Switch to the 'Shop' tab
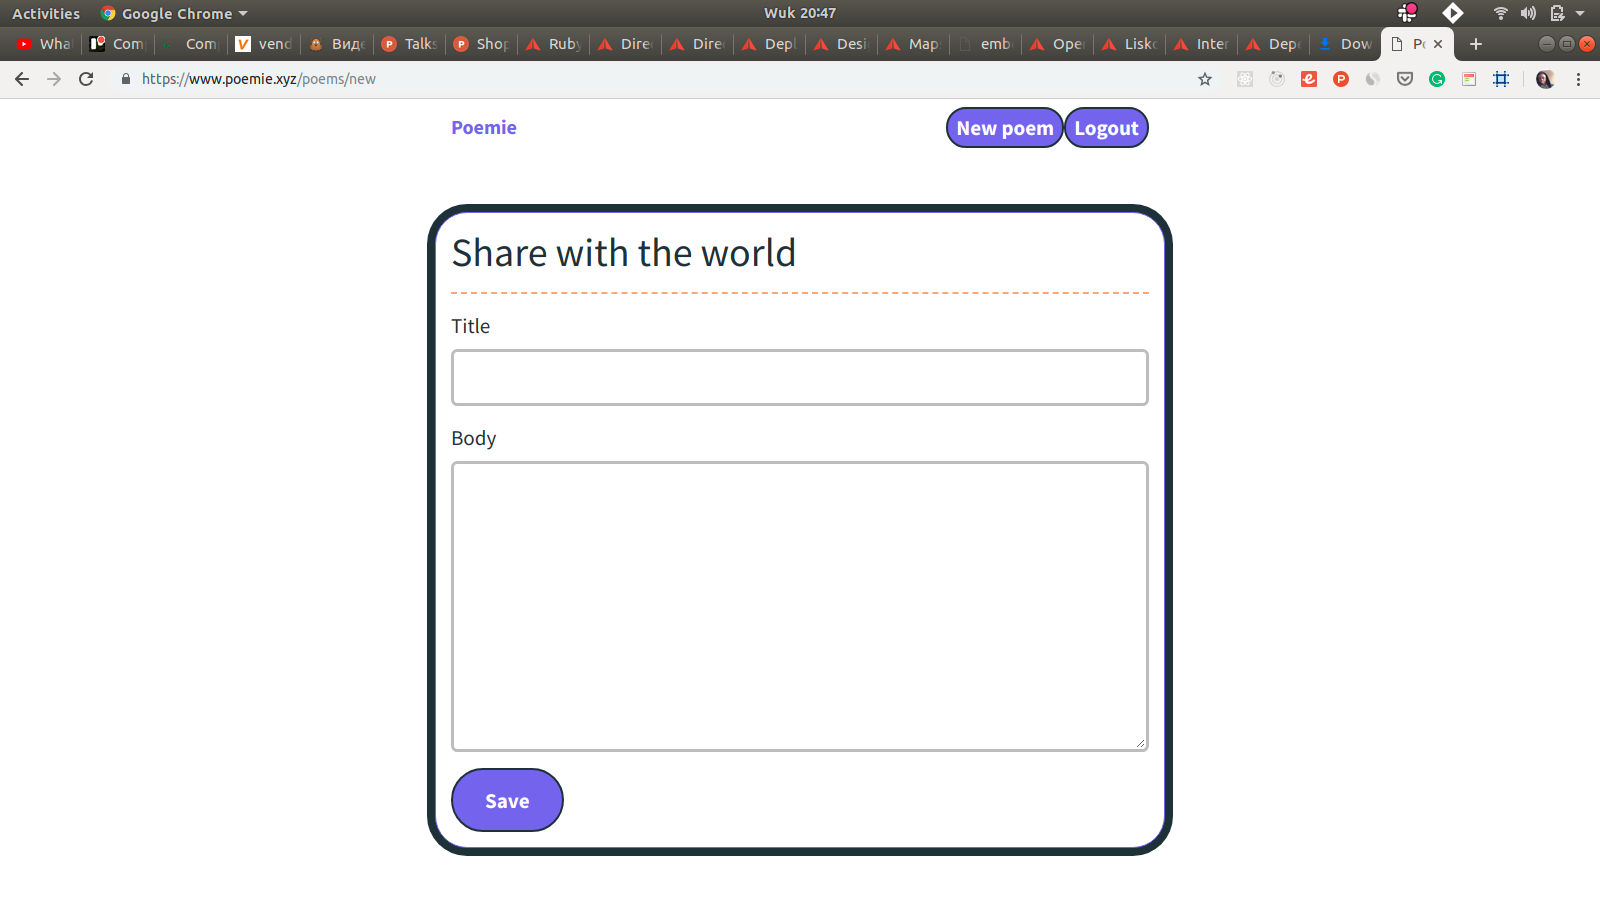 click(482, 44)
